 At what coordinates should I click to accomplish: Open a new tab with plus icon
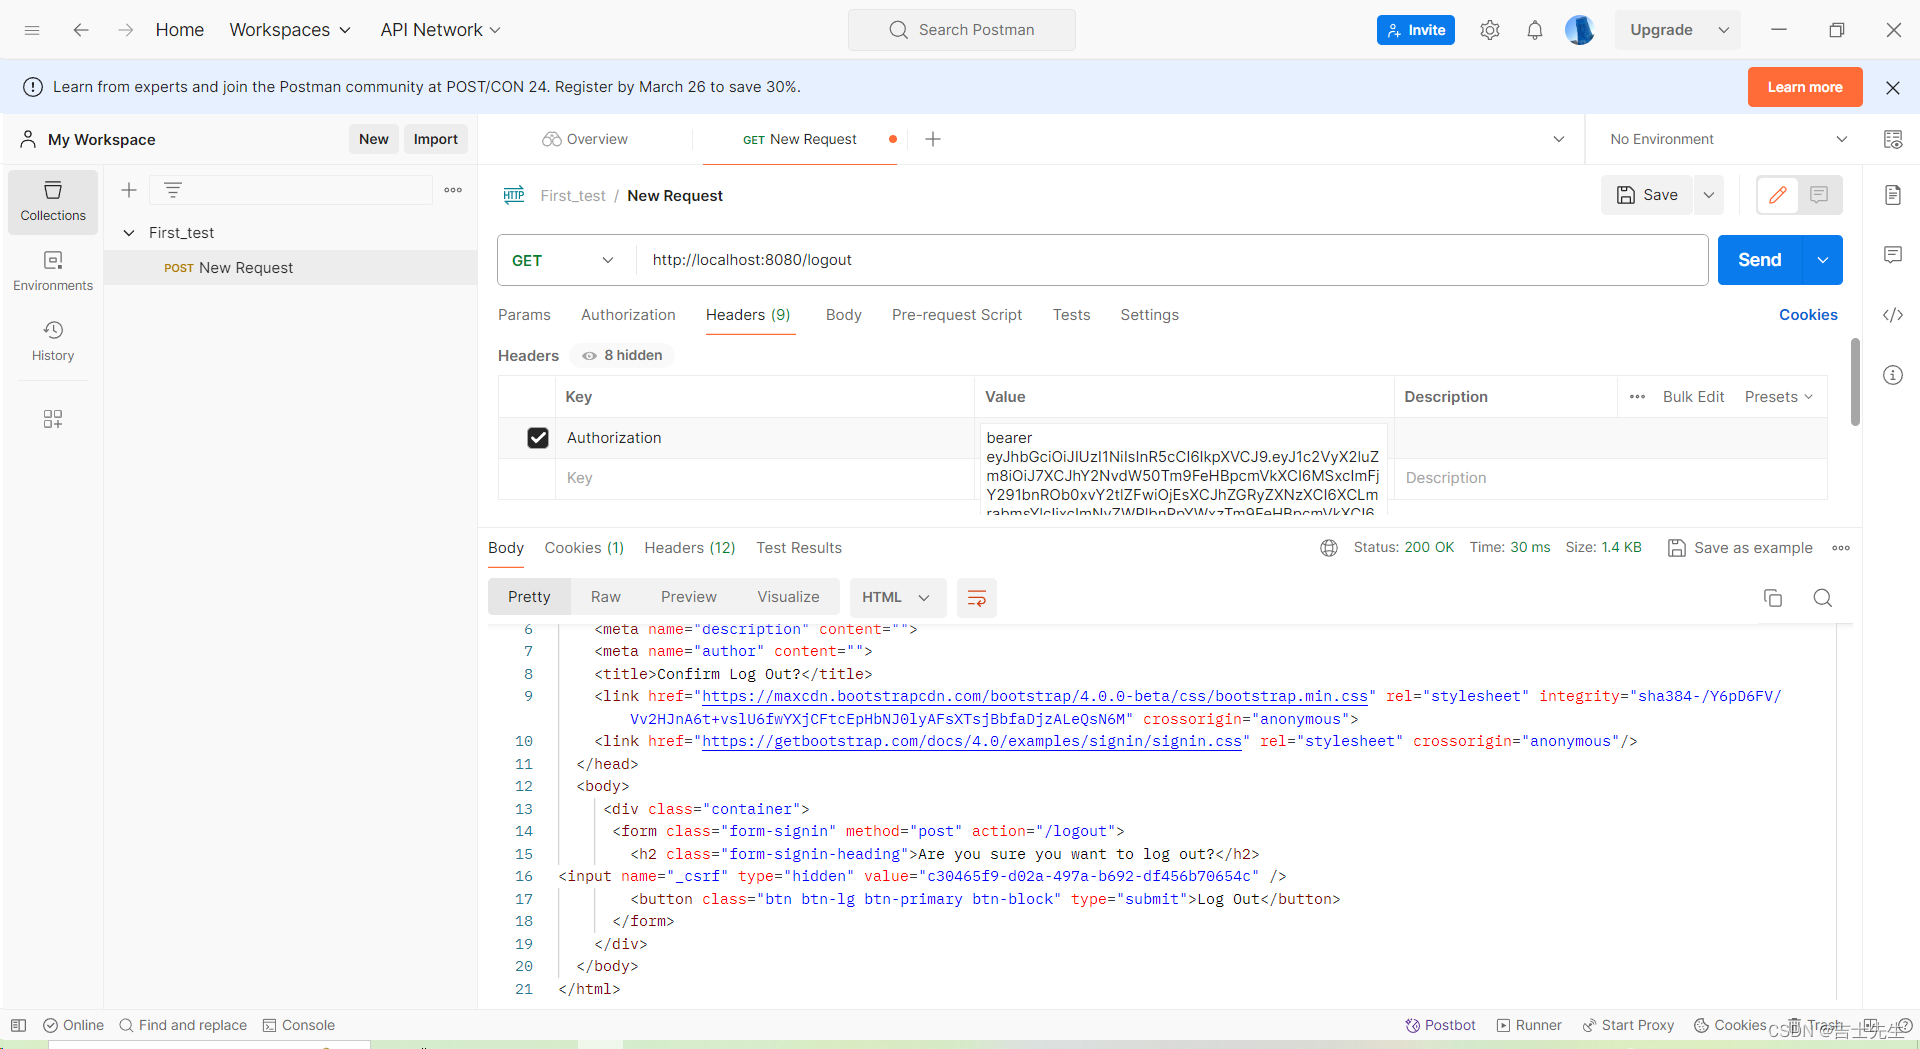(x=933, y=139)
